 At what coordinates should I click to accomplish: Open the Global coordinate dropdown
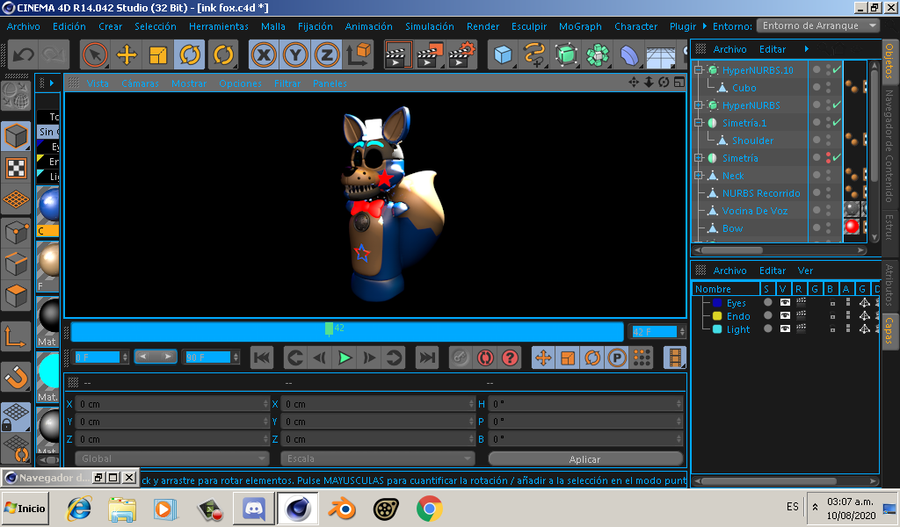click(172, 459)
